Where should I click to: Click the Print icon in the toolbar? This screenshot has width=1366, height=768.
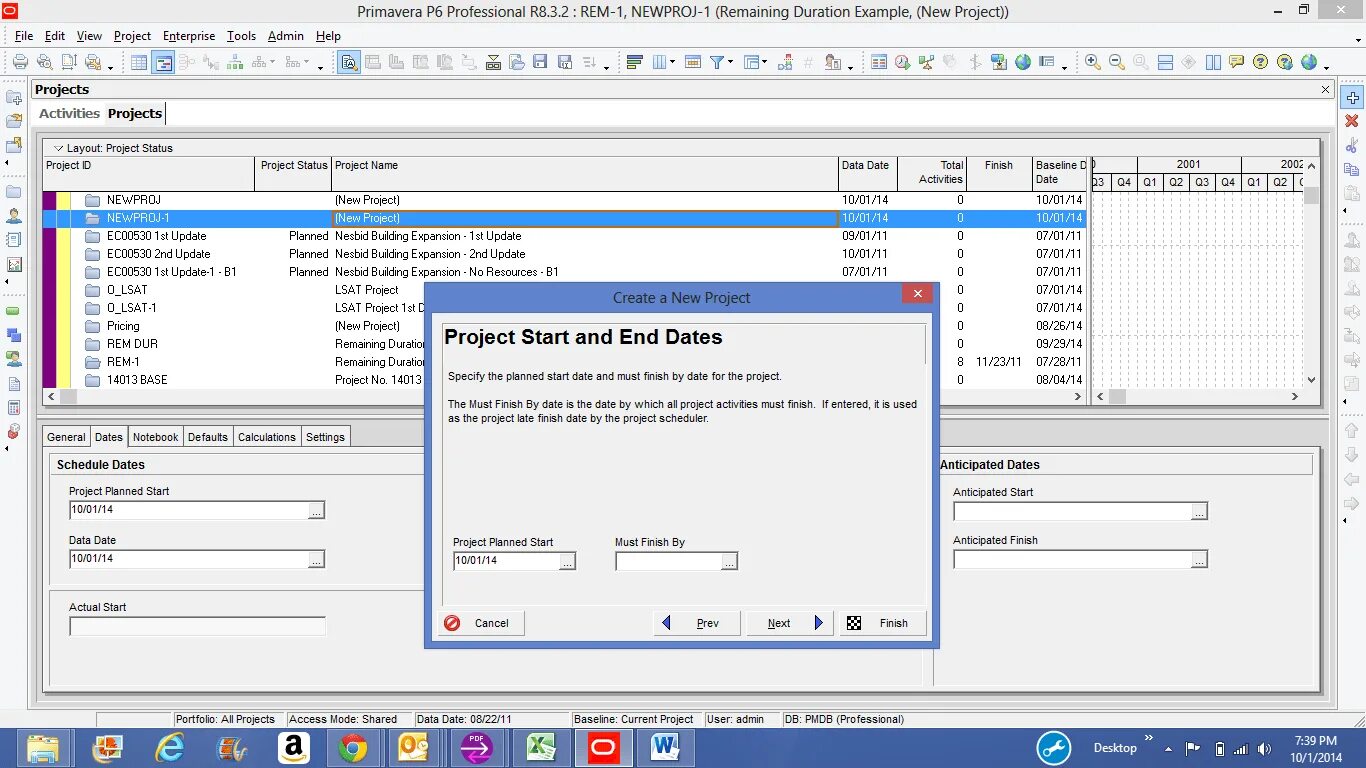19,62
